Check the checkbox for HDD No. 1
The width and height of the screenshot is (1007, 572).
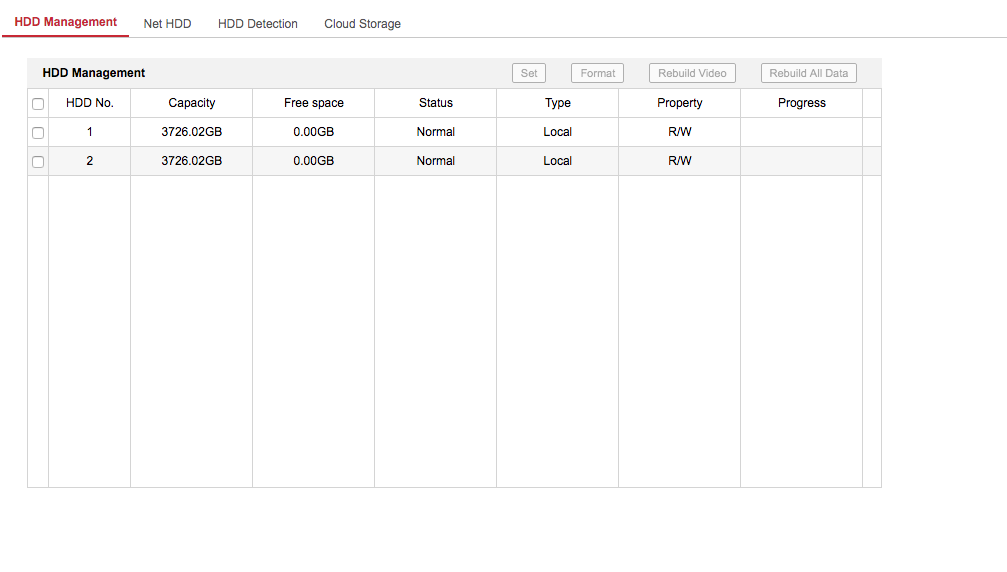tap(38, 133)
